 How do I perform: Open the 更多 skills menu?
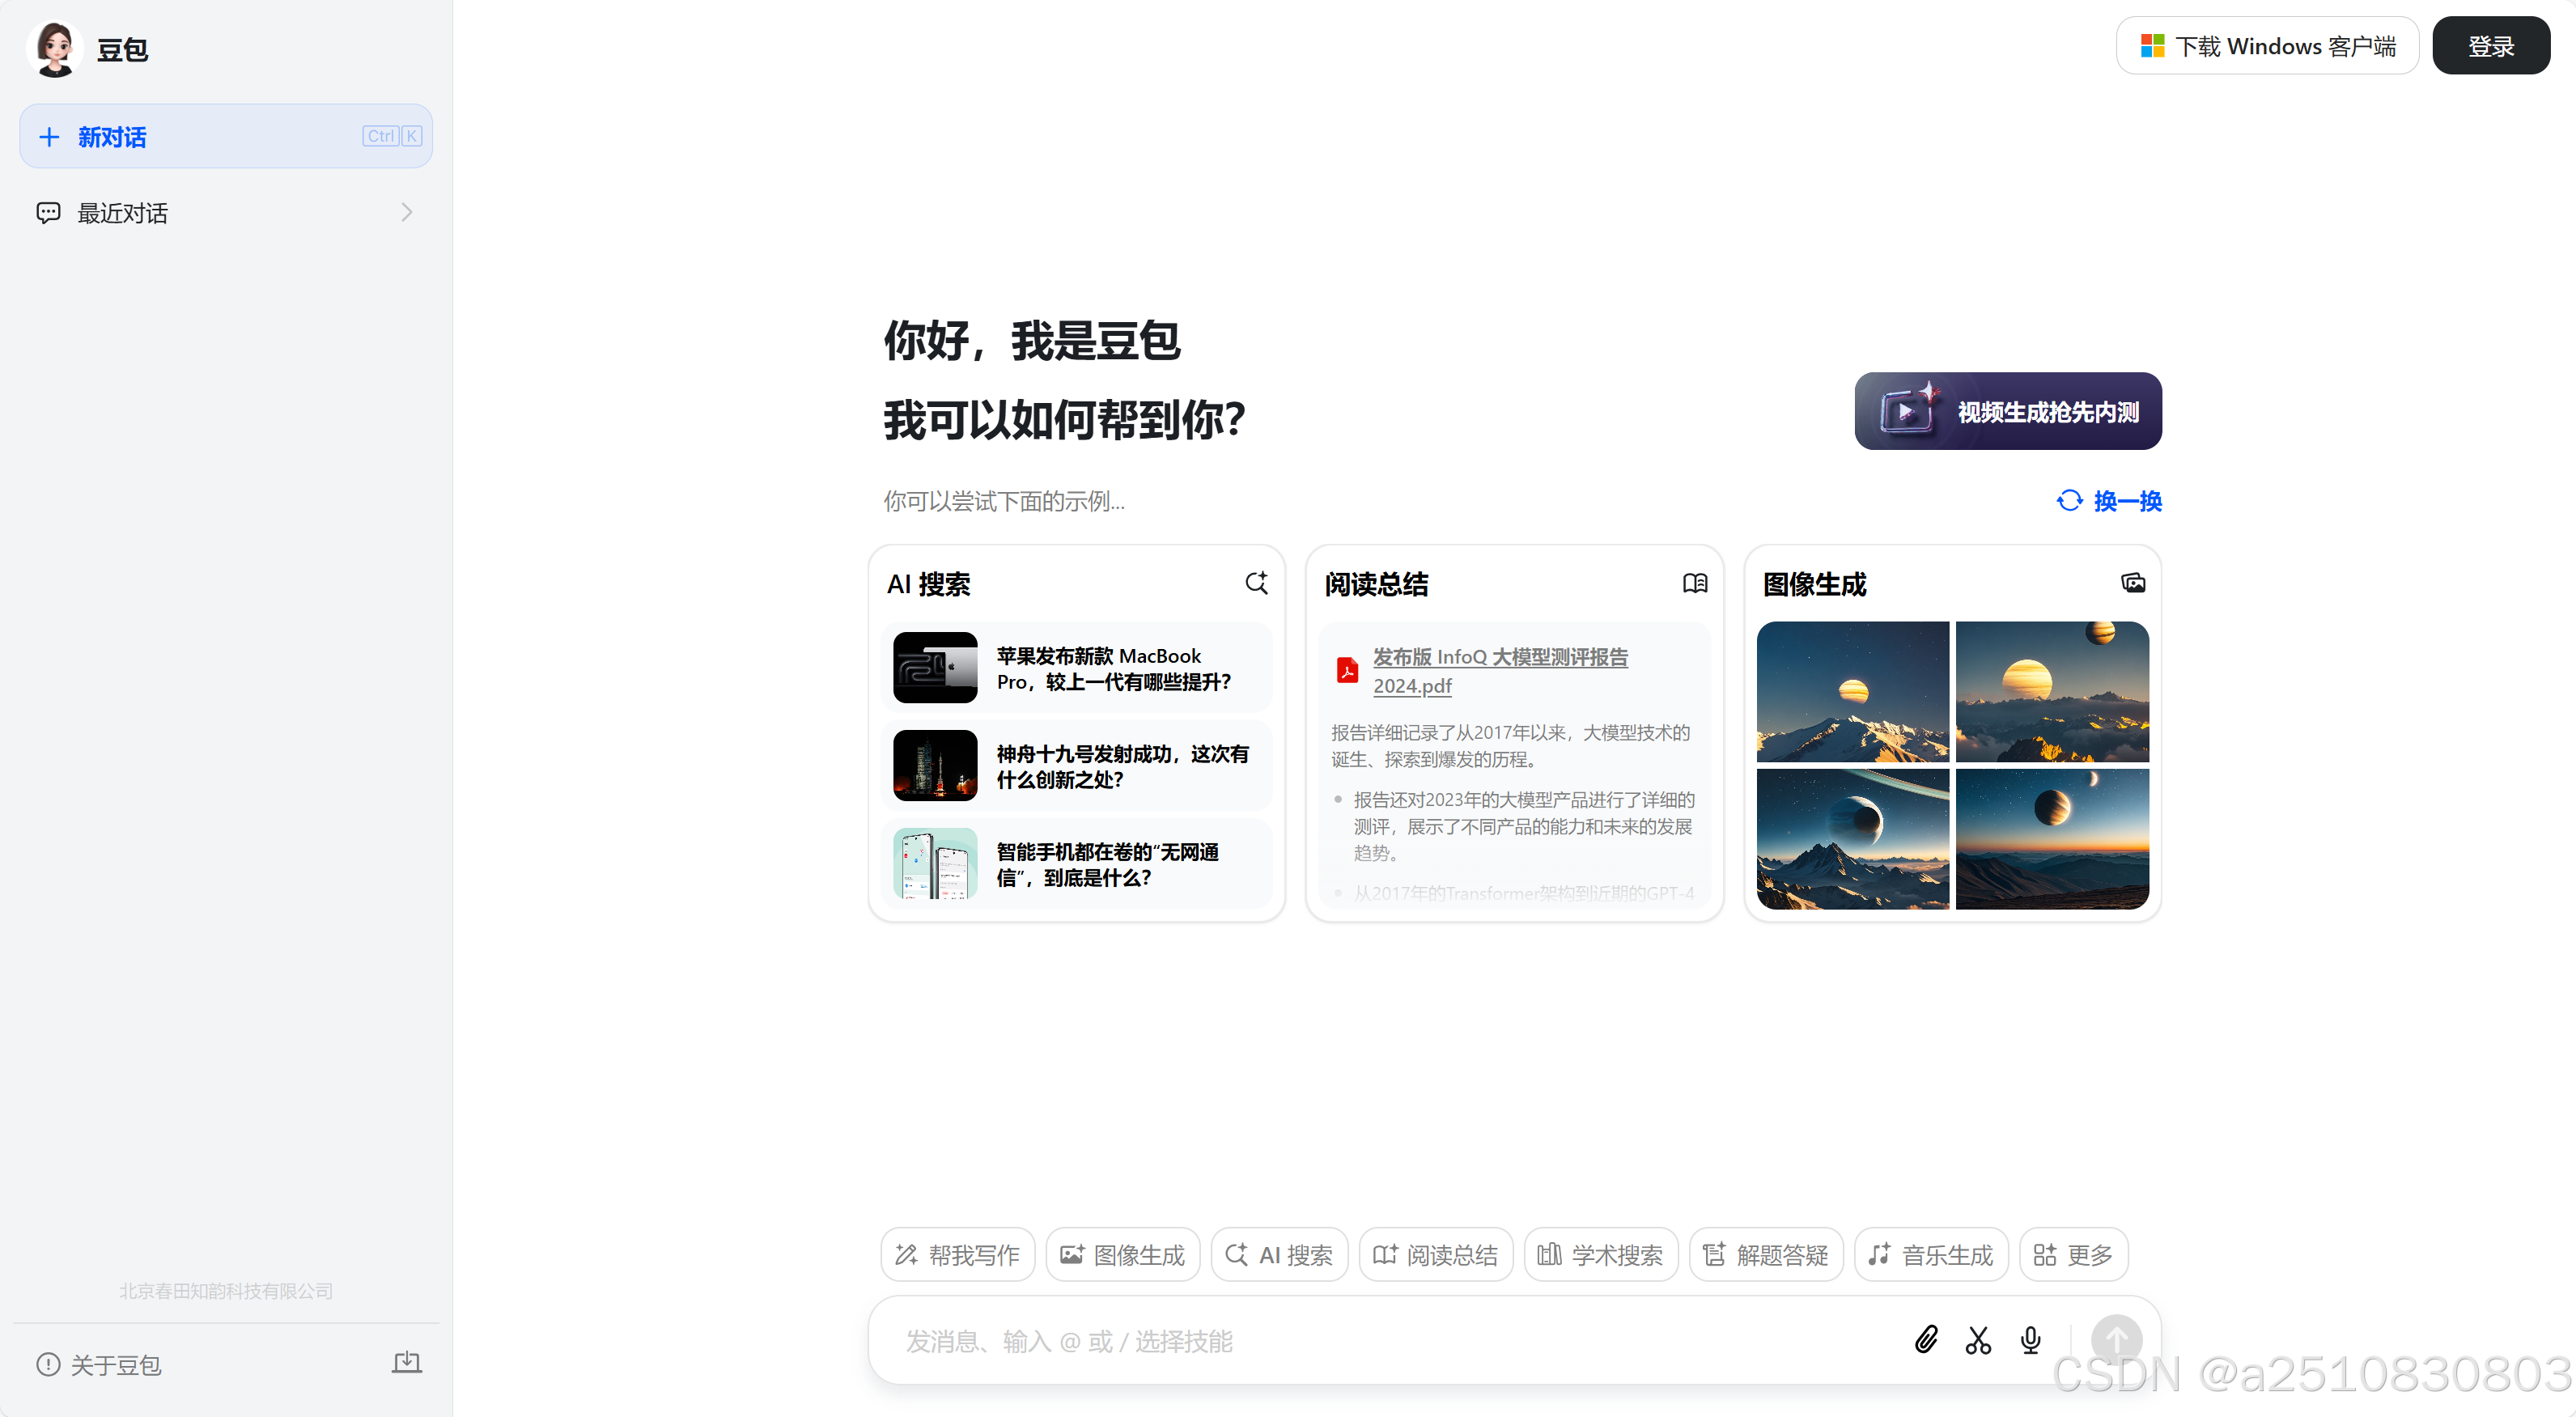tap(2073, 1254)
